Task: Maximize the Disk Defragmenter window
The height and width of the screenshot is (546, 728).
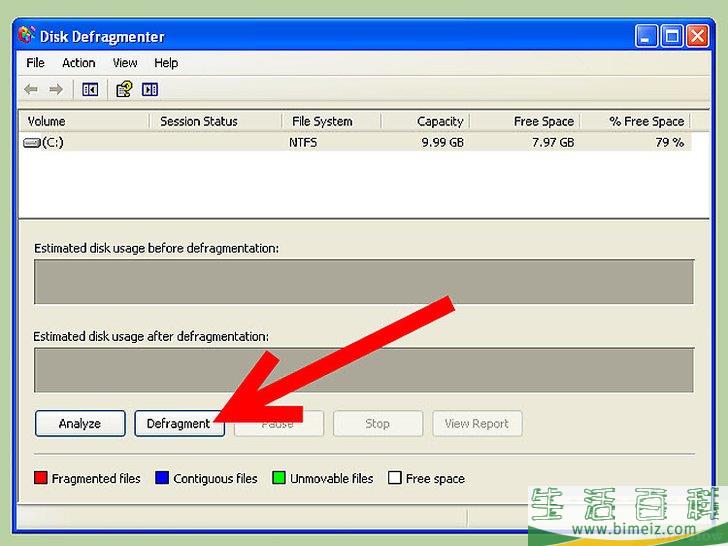Action: pos(672,36)
